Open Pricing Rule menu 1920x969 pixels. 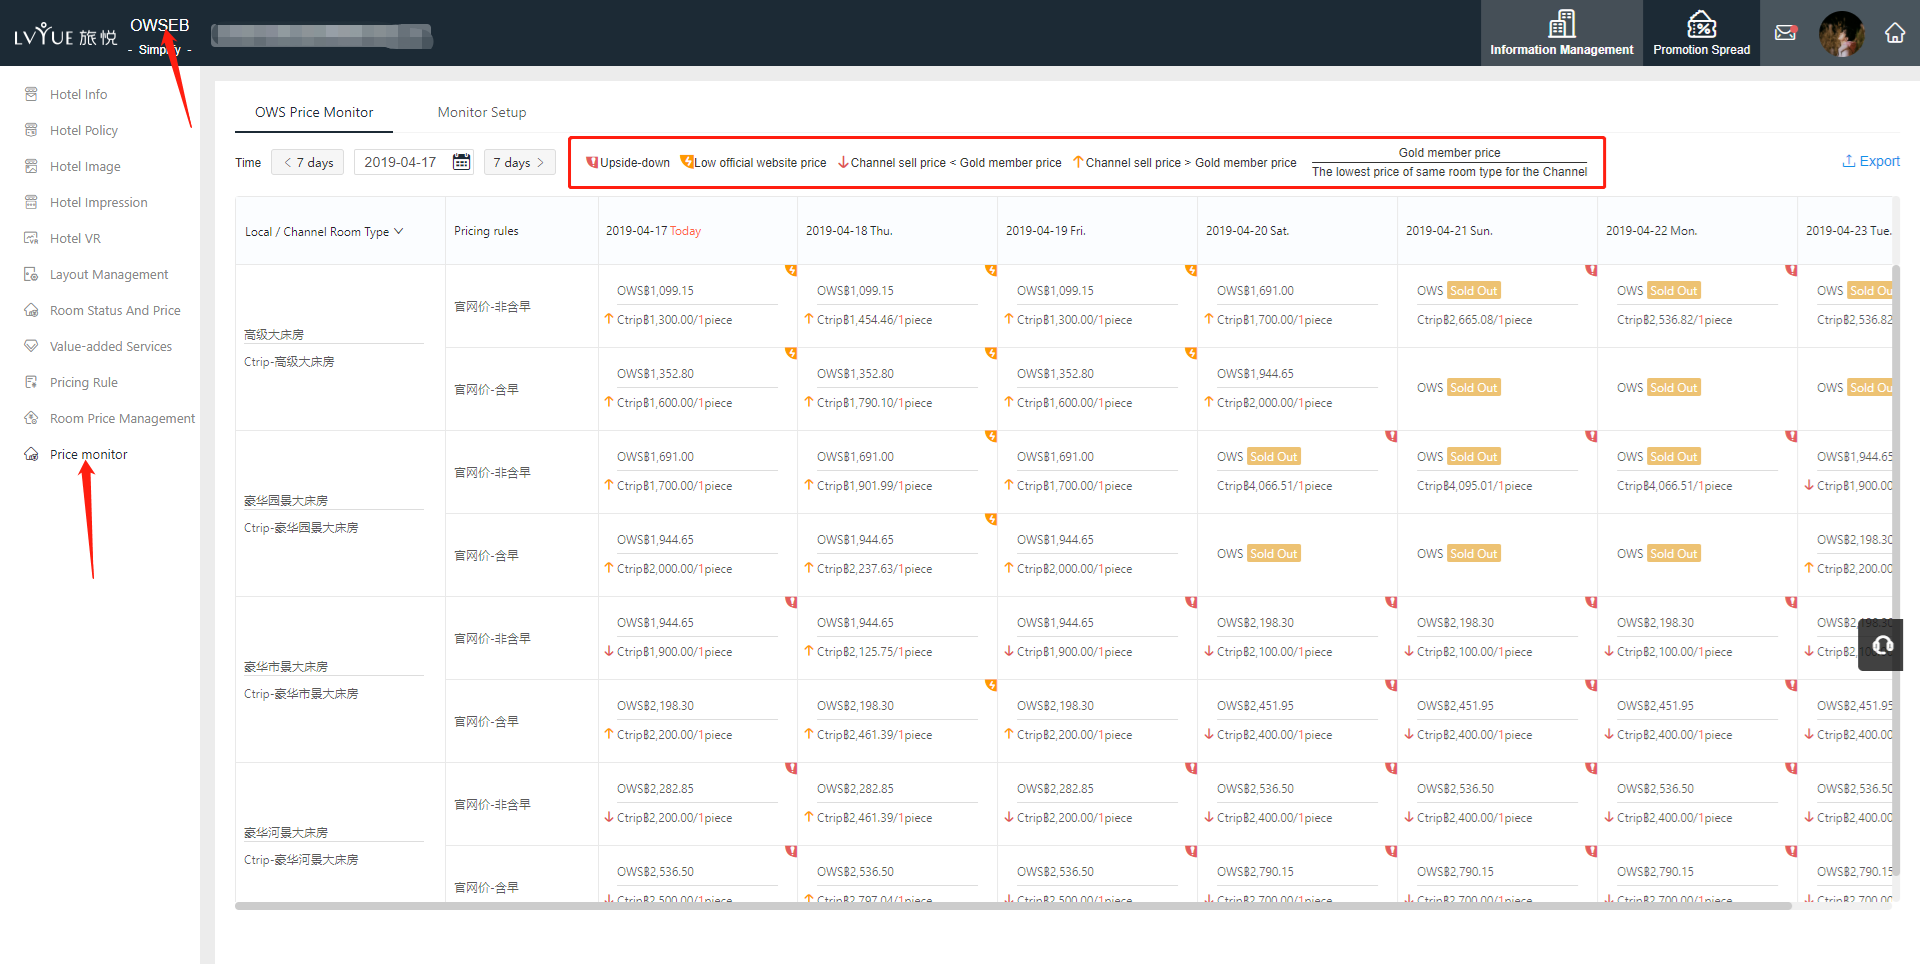84,382
